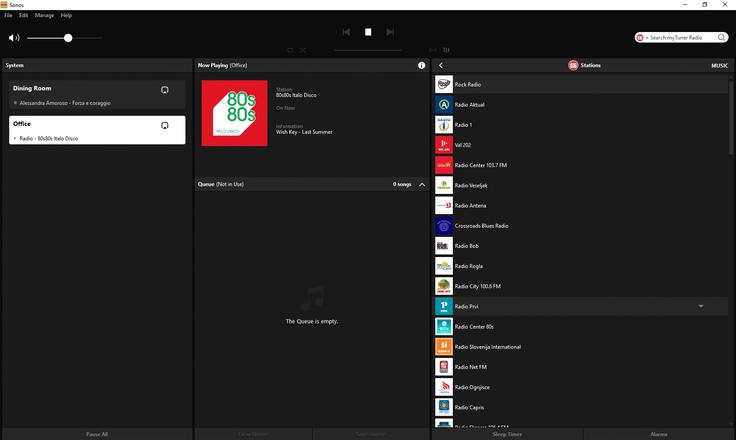This screenshot has width=736, height=440.
Task: Select Rock Radio station icon
Action: pyautogui.click(x=444, y=85)
